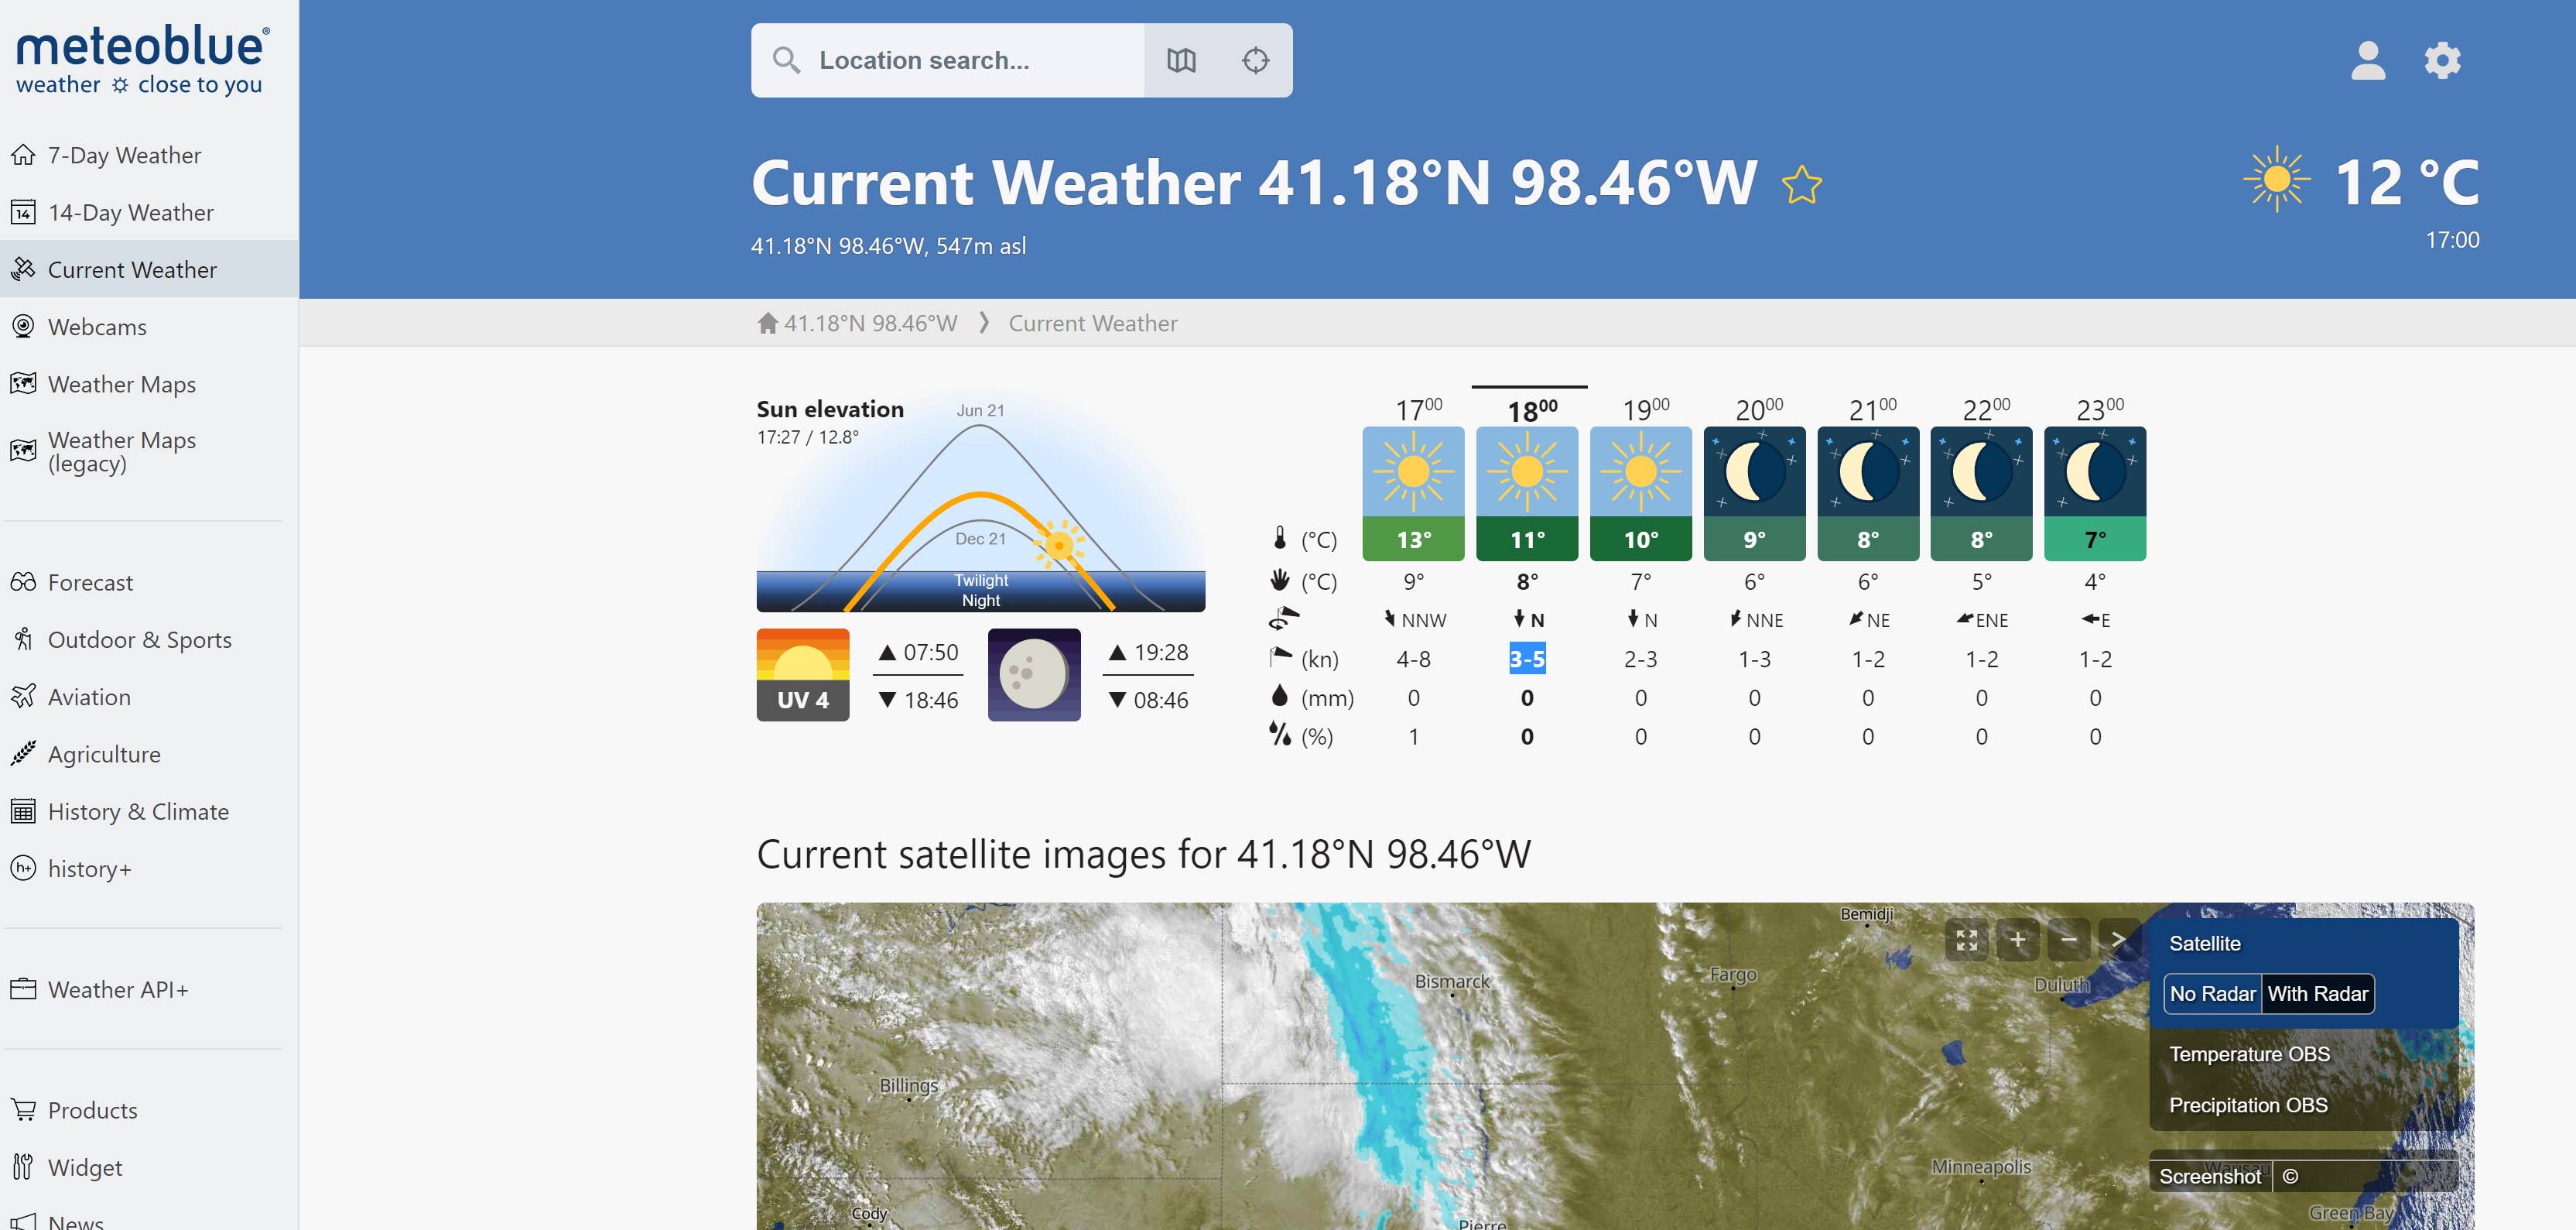This screenshot has width=2576, height=1230.
Task: Open the user account icon
Action: coord(2367,60)
